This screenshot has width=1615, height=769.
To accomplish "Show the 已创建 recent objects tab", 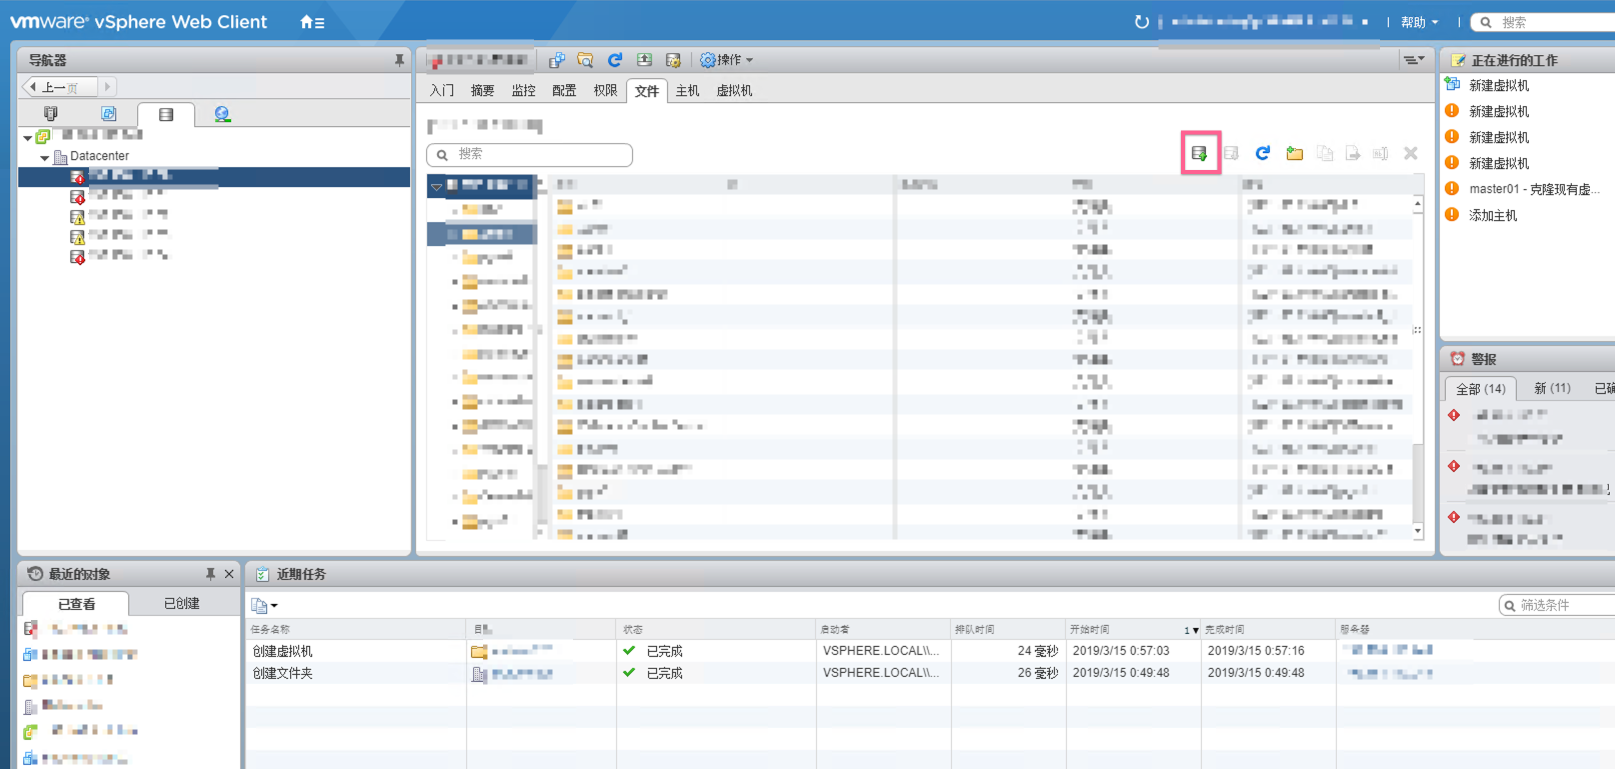I will [181, 603].
